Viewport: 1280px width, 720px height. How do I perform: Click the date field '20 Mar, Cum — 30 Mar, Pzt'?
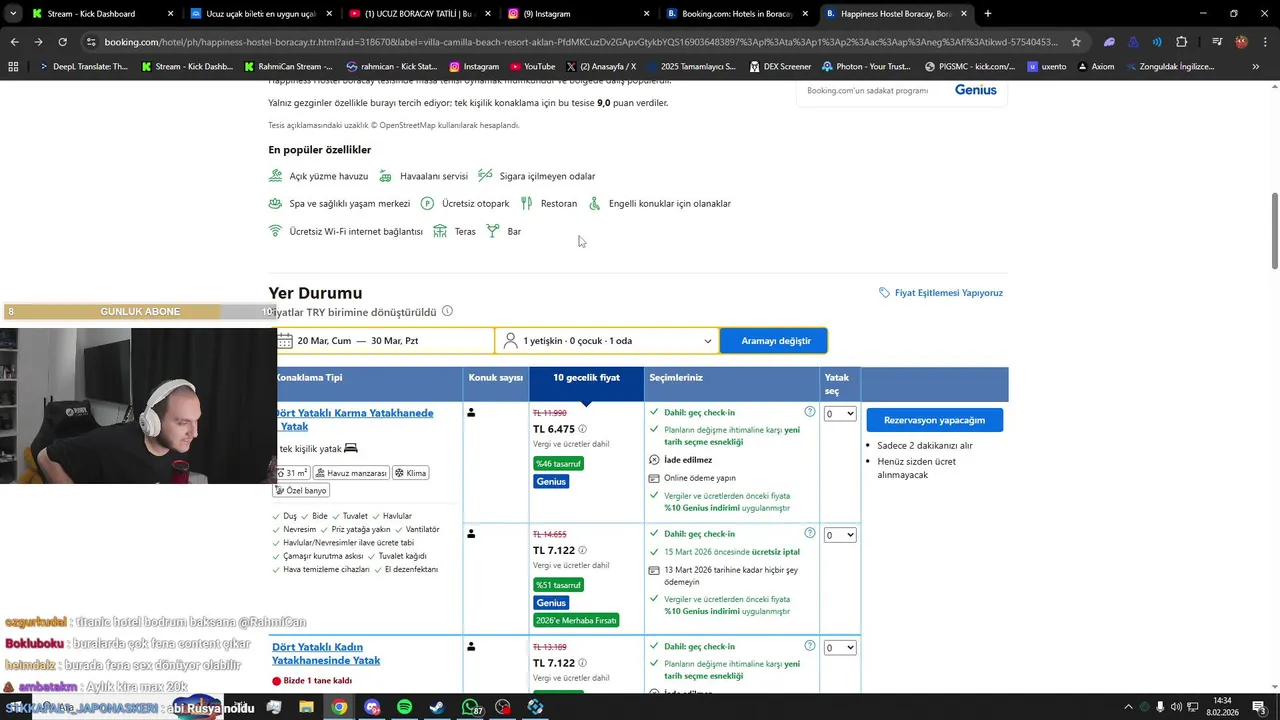tap(386, 341)
